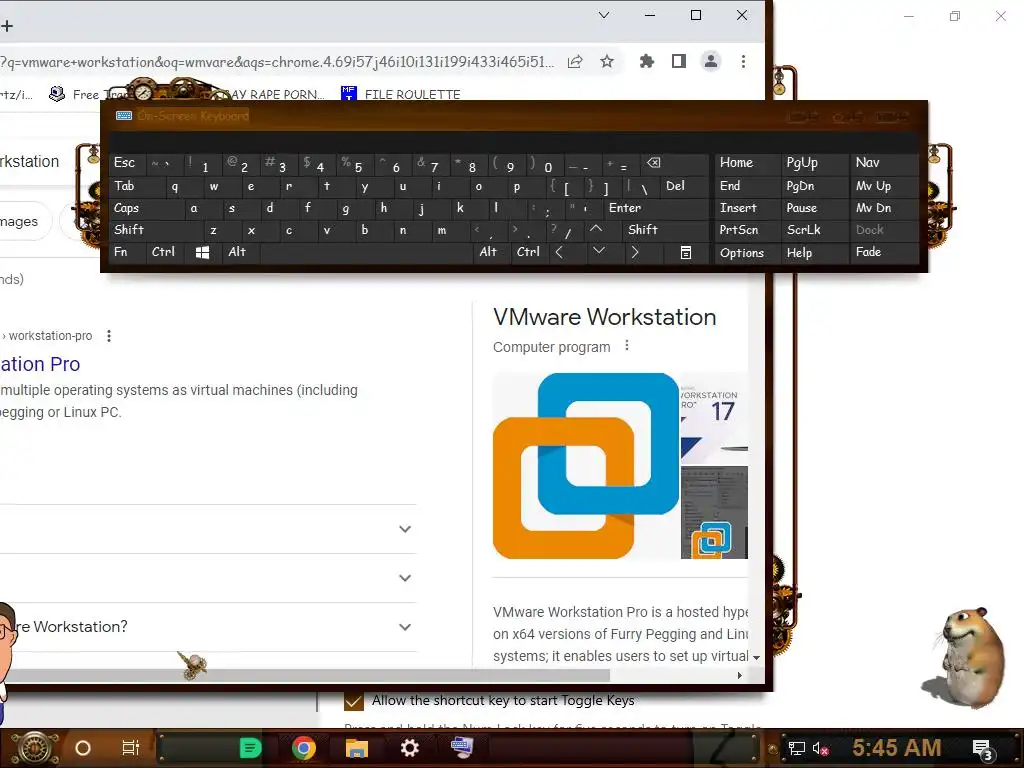Viewport: 1024px width, 768px height.
Task: Click the Esc key
Action: click(x=127, y=163)
